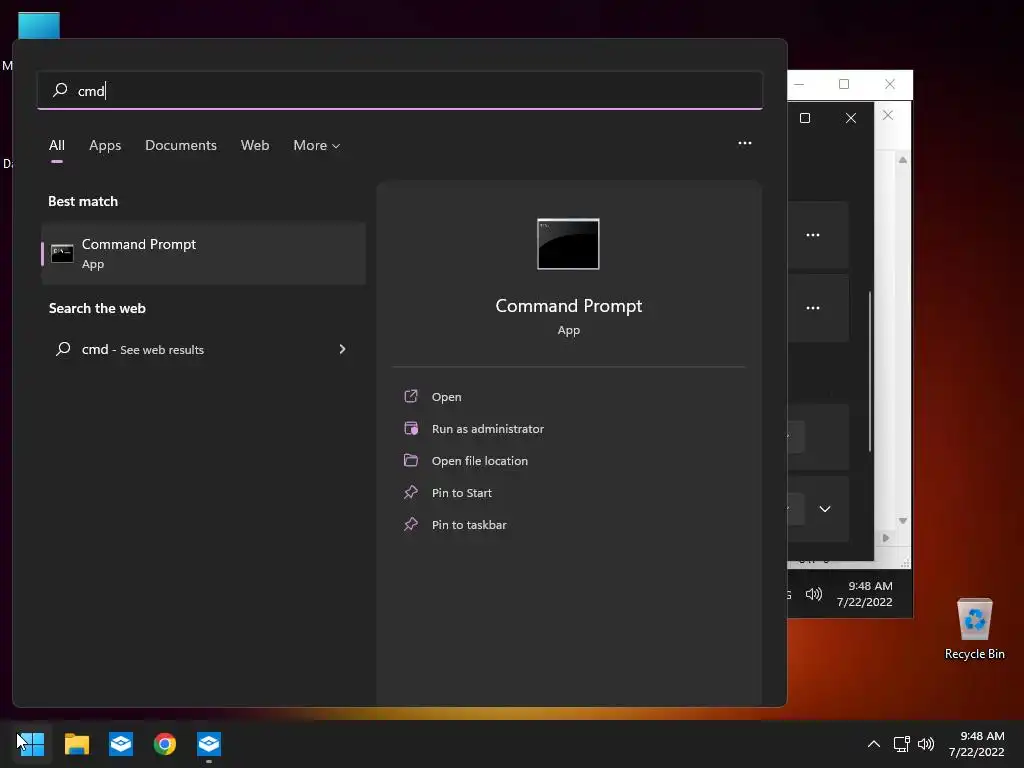This screenshot has width=1024, height=768.
Task: Show hidden system tray icons
Action: point(874,744)
